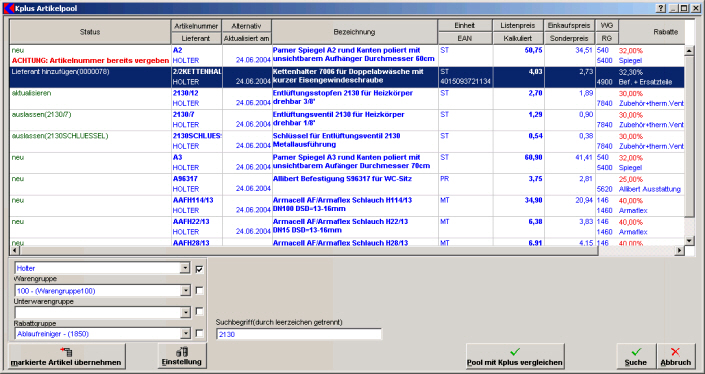
Task: Click the Einheit column header
Action: coord(465,26)
